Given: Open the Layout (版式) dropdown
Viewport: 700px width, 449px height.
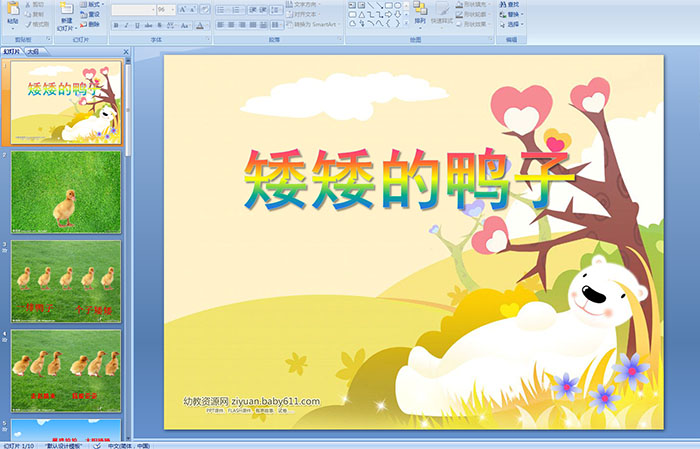Looking at the screenshot, I should (x=92, y=4).
